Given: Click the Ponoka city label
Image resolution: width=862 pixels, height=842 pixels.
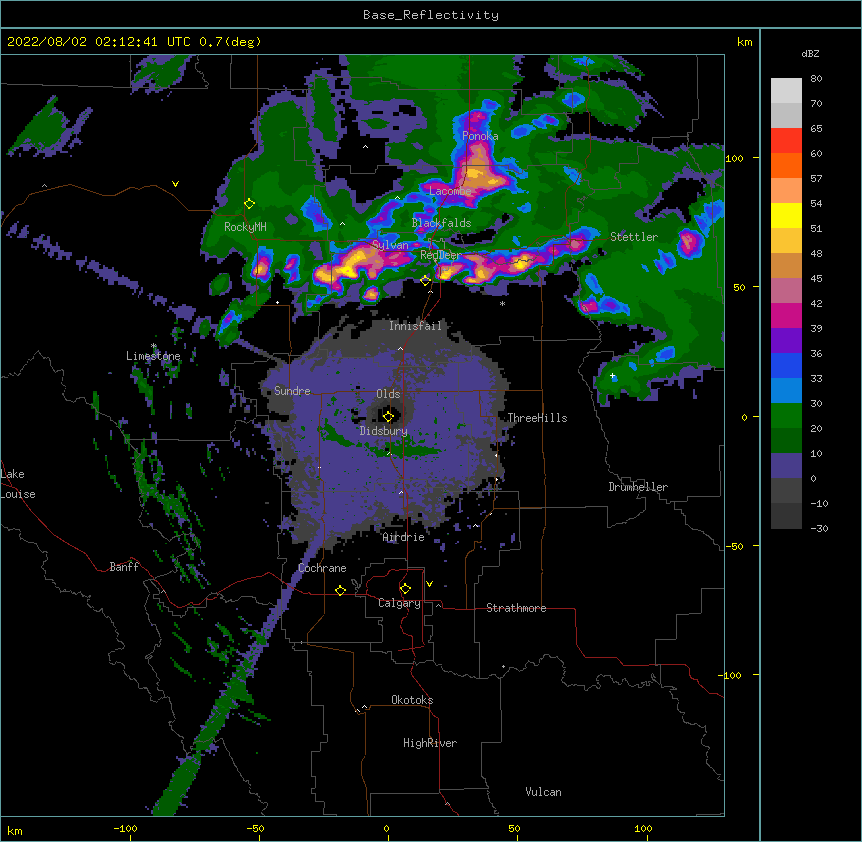Looking at the screenshot, I should pyautogui.click(x=480, y=136).
